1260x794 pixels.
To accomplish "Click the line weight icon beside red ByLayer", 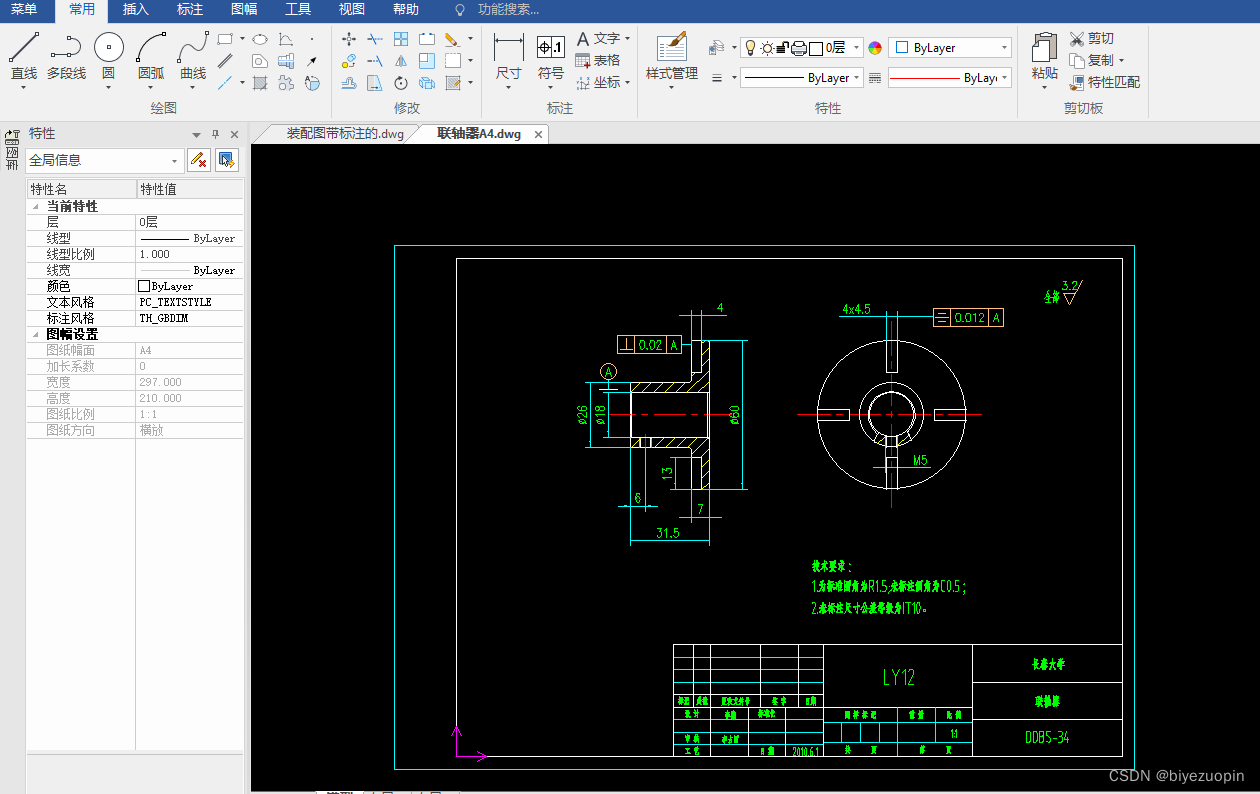I will [875, 77].
